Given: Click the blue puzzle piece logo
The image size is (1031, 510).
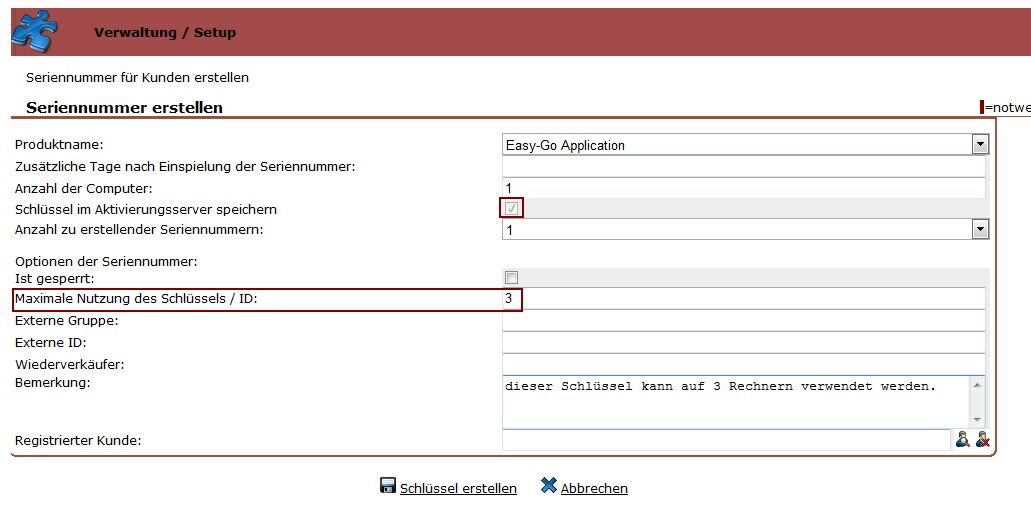Looking at the screenshot, I should [34, 31].
